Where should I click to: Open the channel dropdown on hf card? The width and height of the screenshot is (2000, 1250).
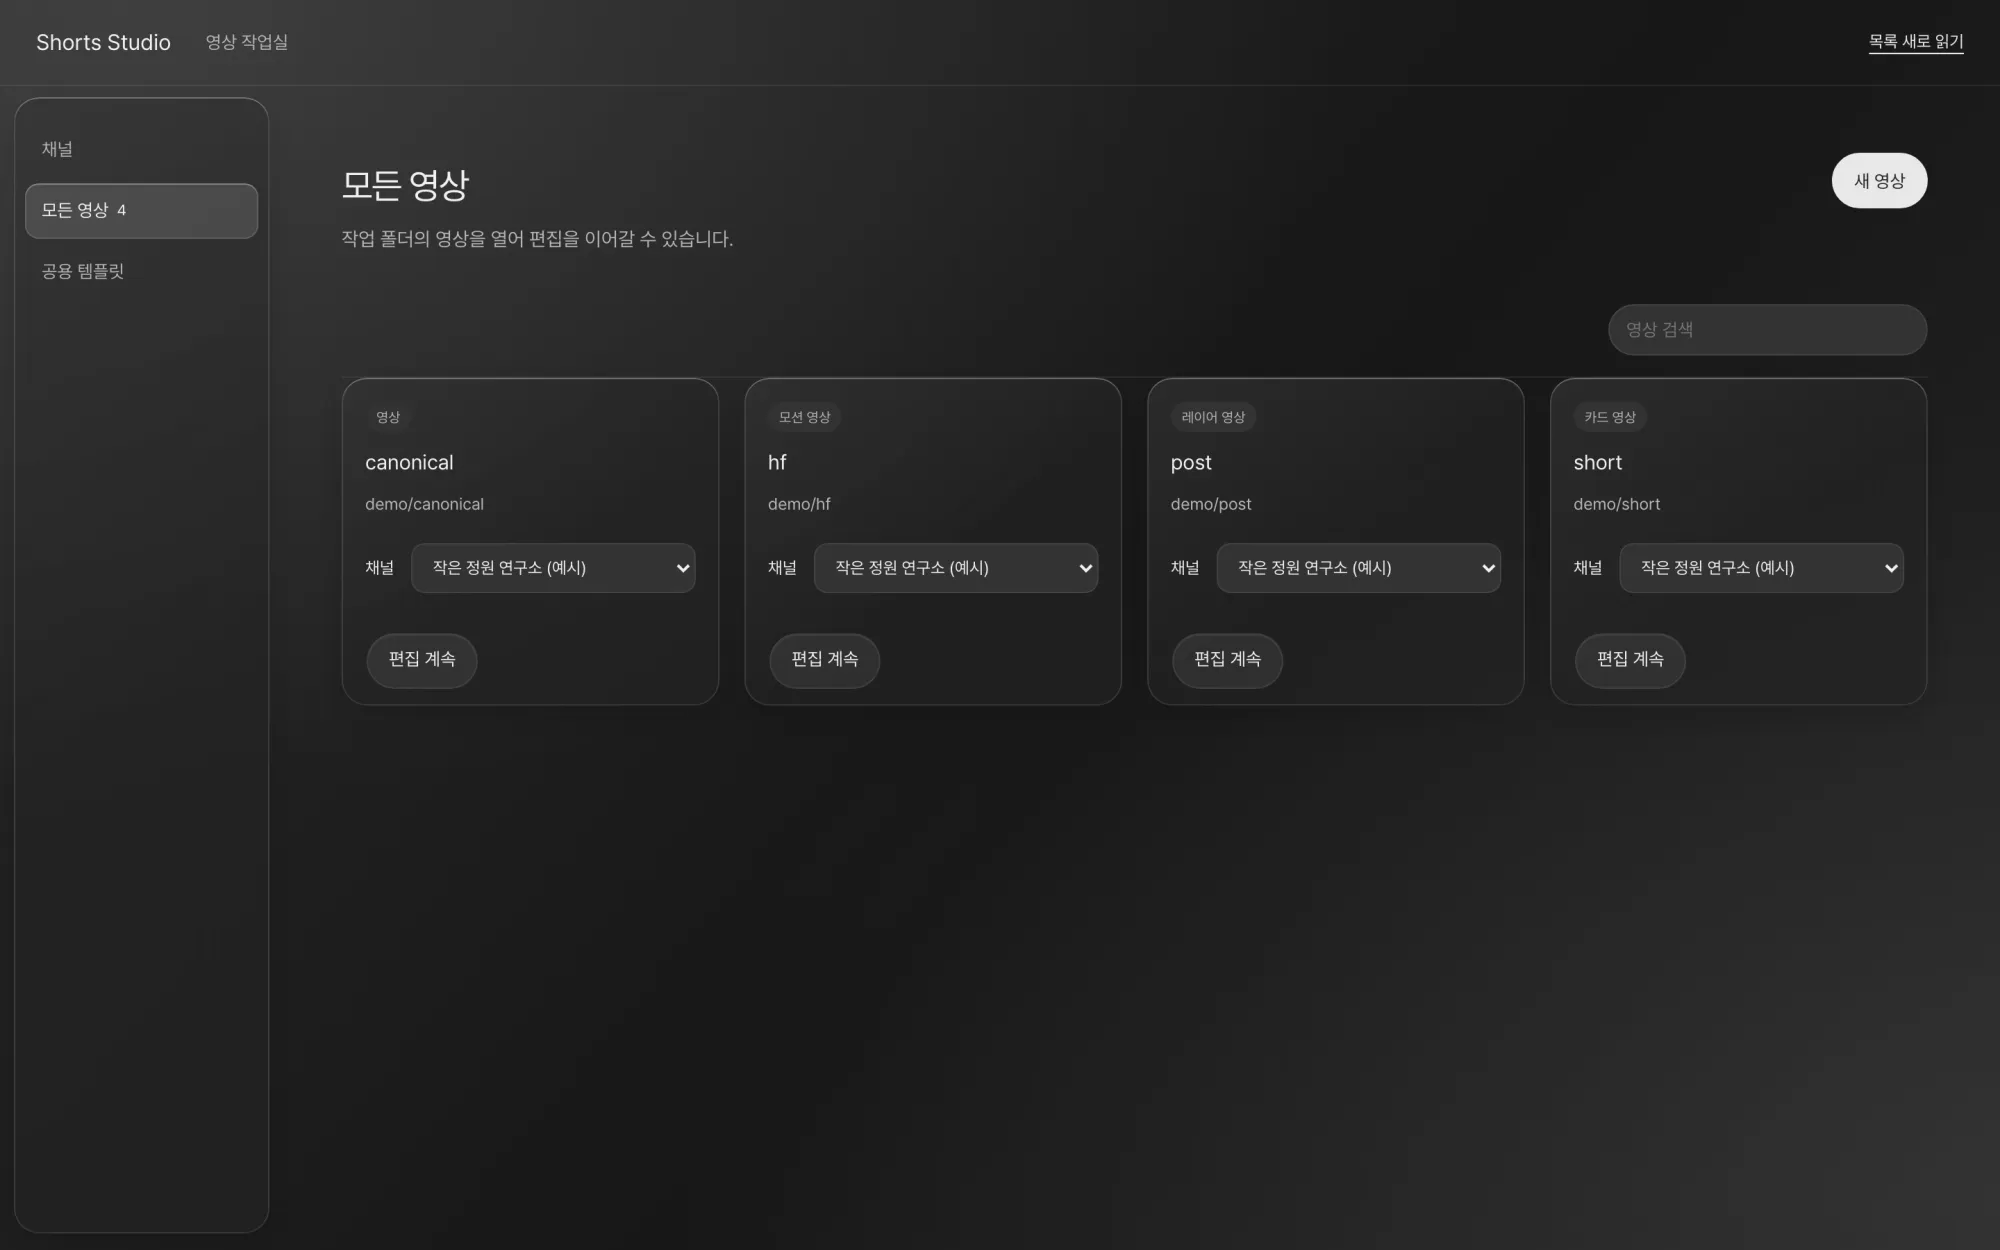[956, 568]
